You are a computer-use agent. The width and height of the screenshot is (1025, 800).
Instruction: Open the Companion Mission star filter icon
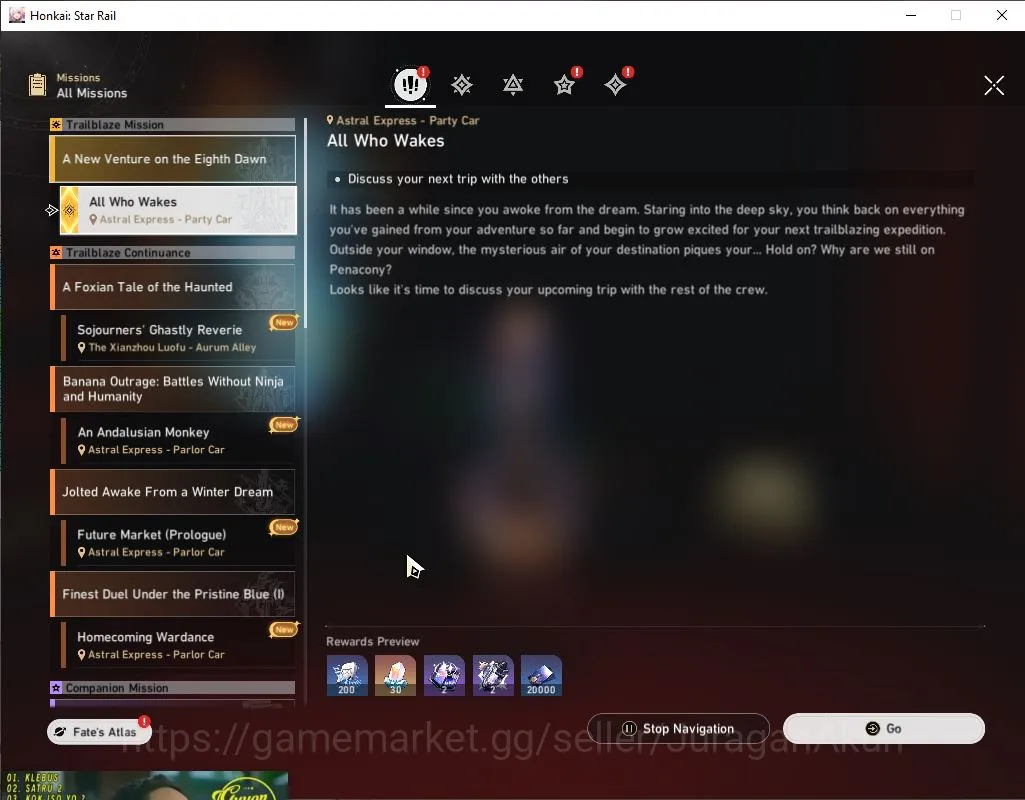(565, 84)
